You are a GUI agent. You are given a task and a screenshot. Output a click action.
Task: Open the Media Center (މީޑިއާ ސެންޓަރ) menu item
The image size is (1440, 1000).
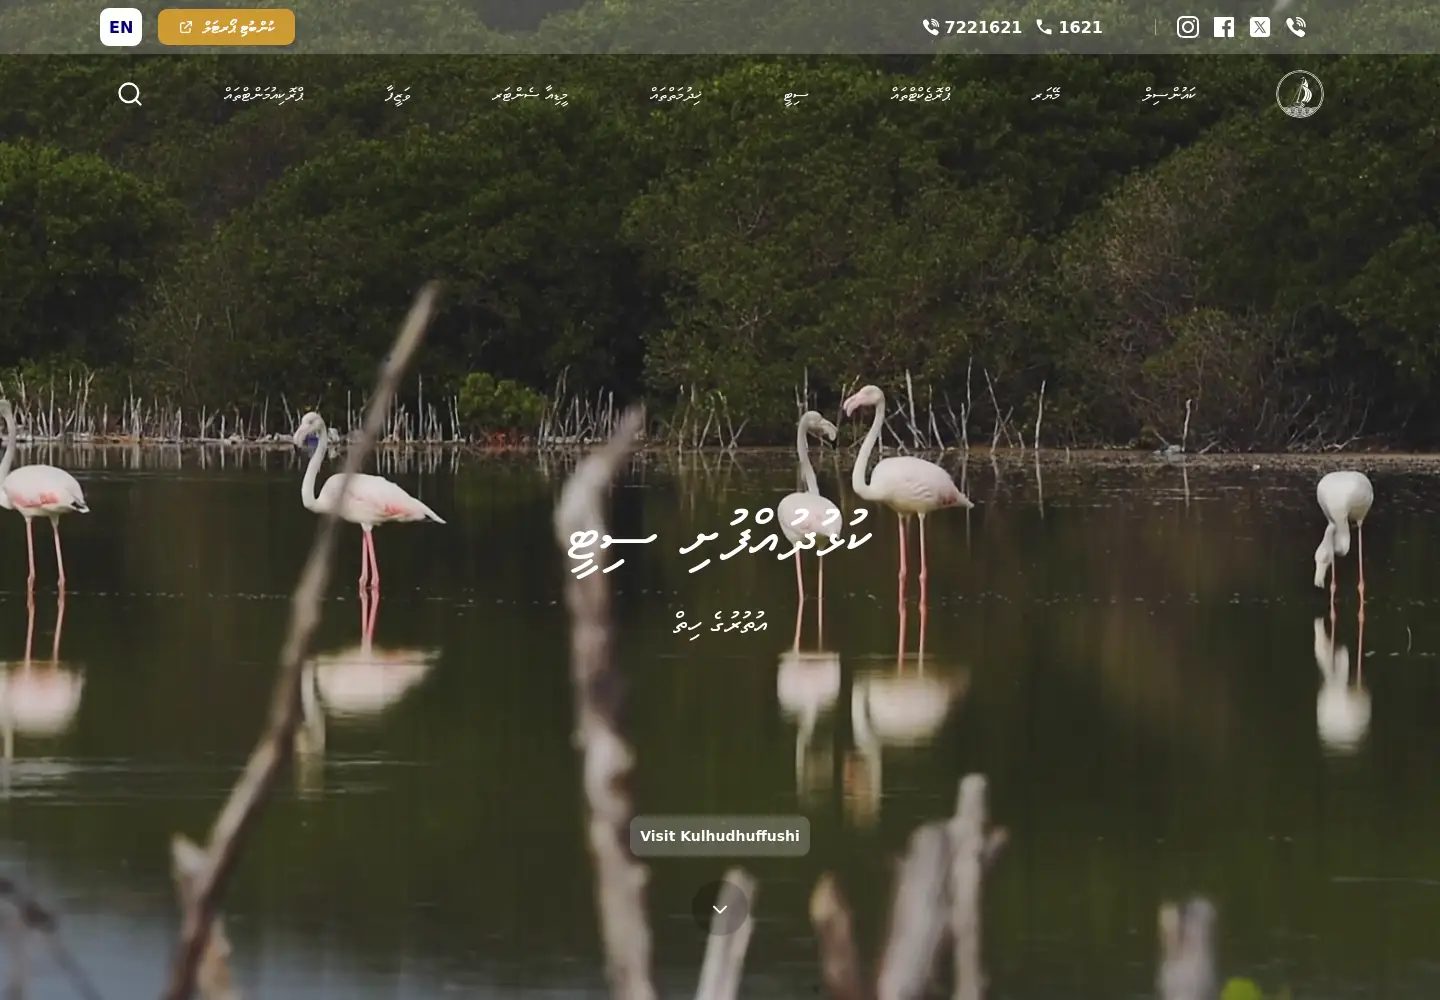point(530,94)
